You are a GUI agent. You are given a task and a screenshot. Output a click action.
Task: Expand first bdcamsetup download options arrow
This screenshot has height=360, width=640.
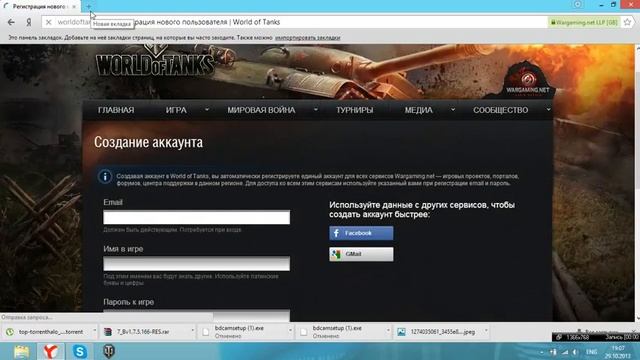[x=290, y=330]
